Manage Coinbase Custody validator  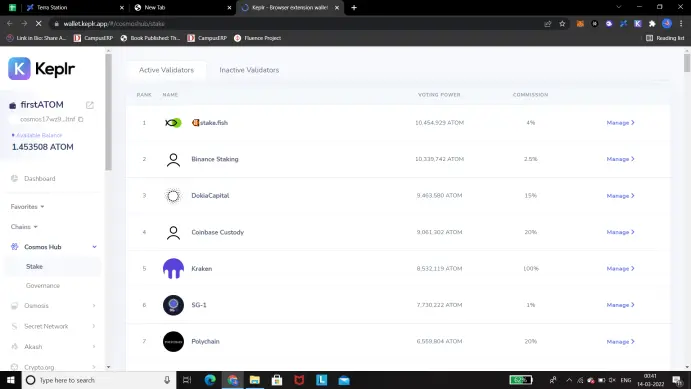point(620,232)
